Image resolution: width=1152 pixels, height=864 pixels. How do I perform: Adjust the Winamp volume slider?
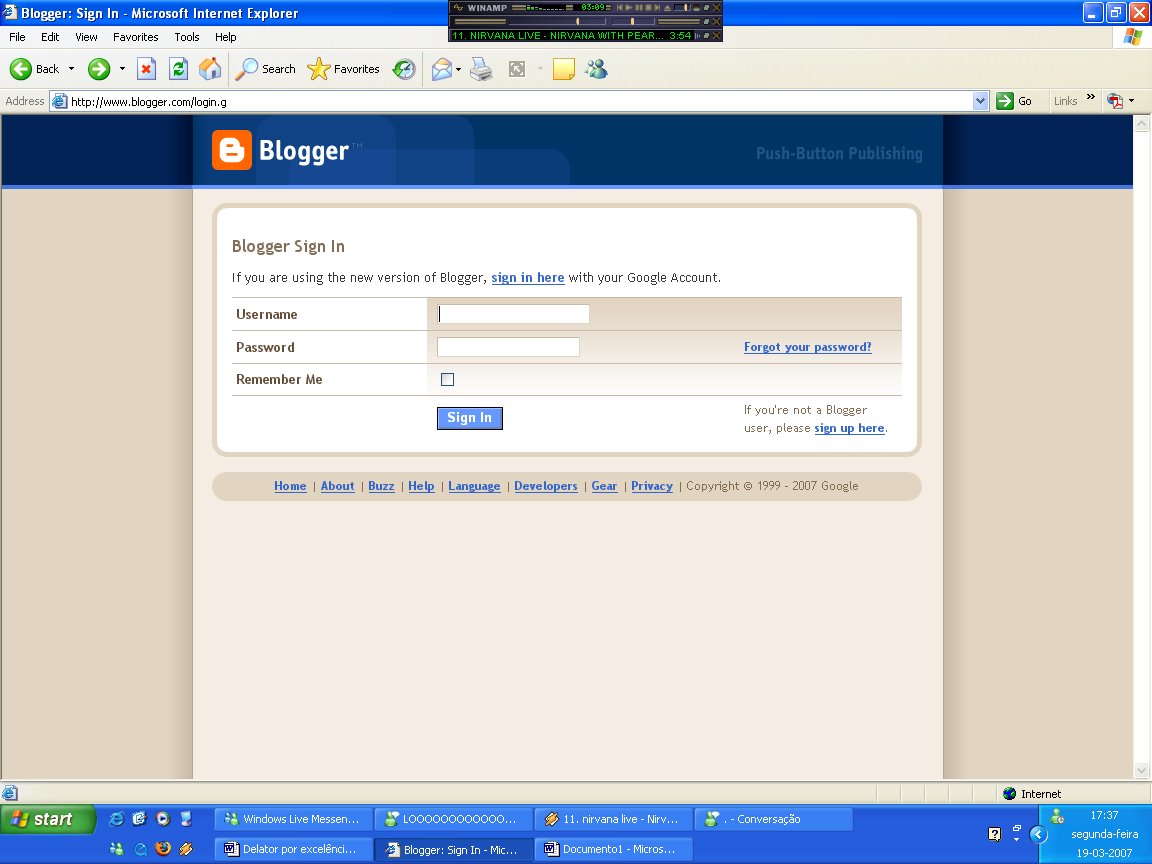pos(558,21)
